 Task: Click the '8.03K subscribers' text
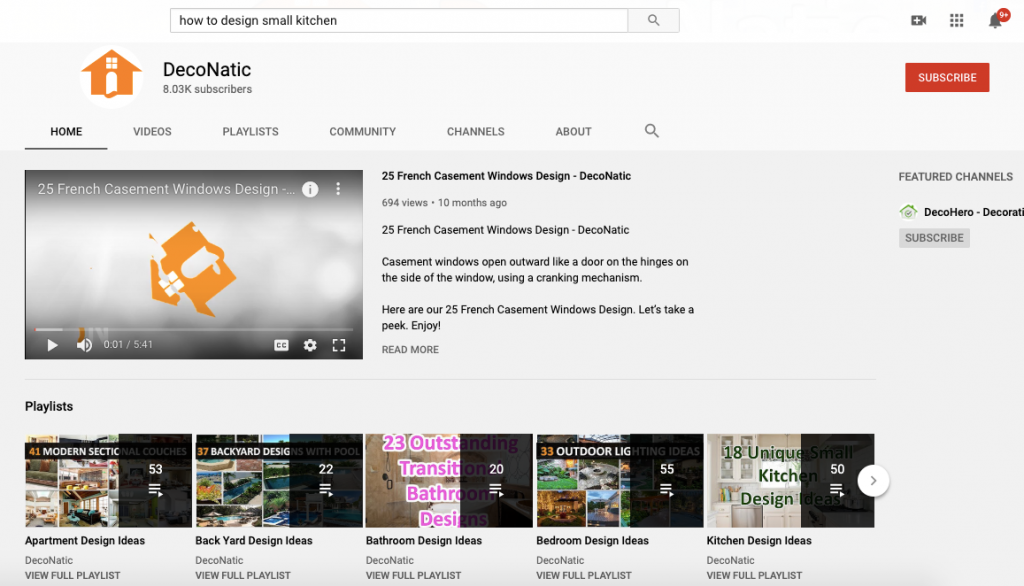click(x=207, y=89)
